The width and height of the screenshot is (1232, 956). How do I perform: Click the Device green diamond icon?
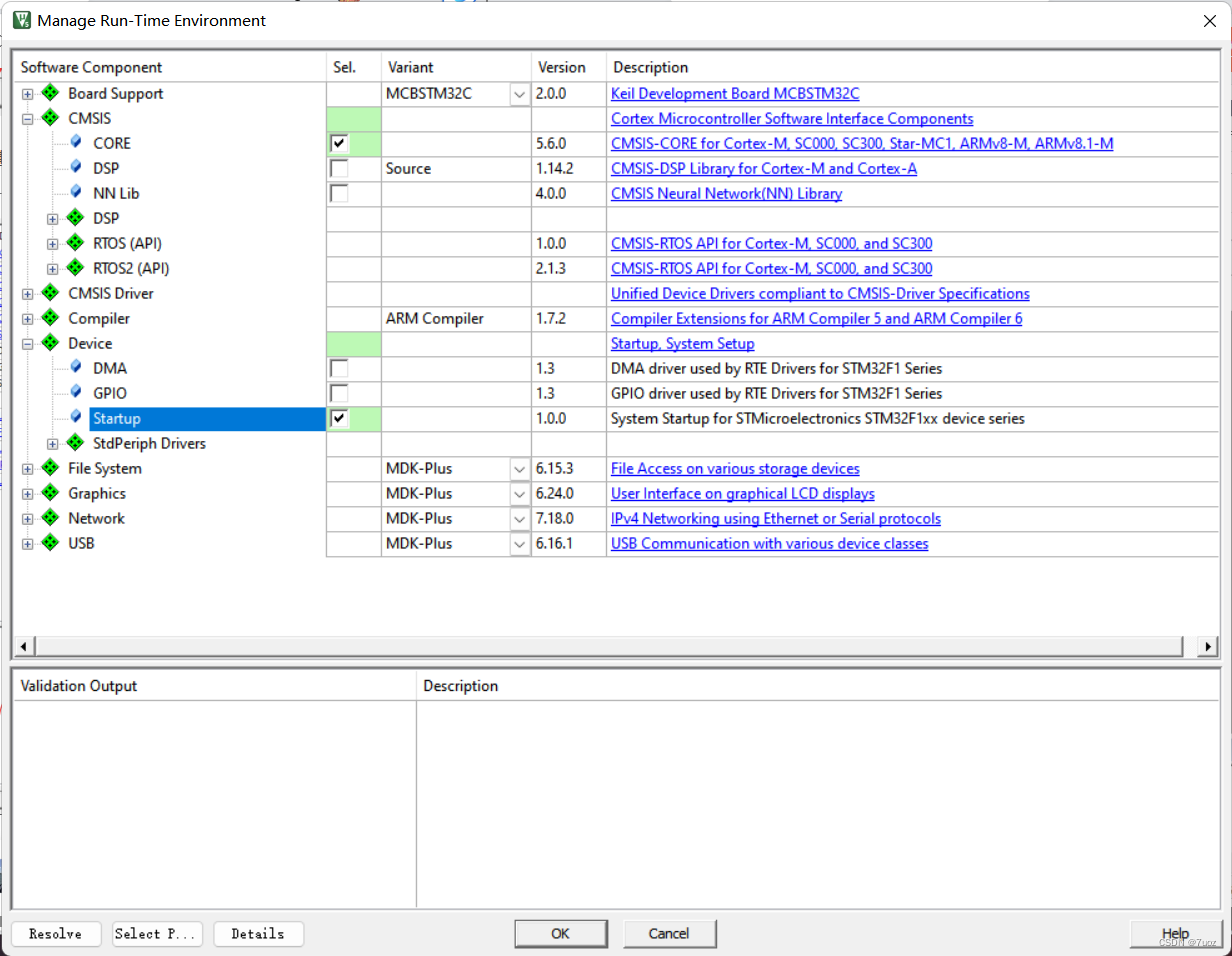click(50, 343)
